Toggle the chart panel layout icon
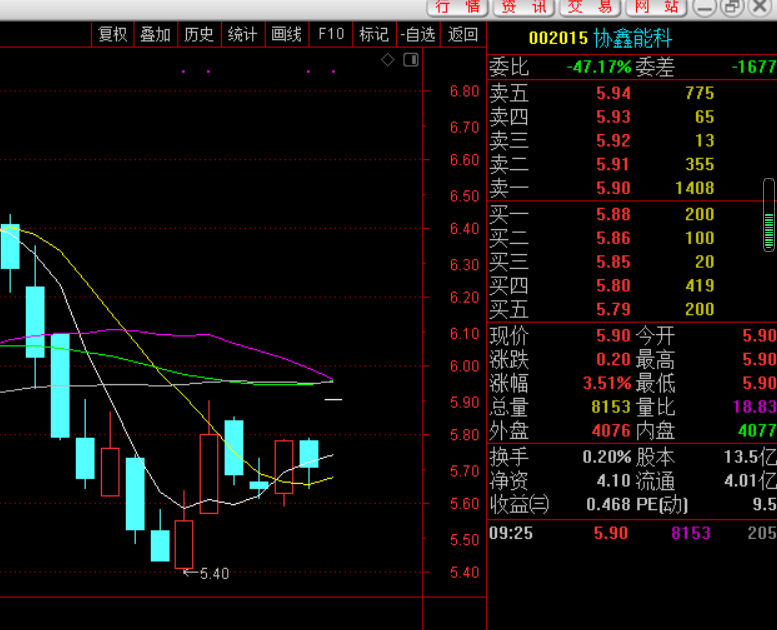Image resolution: width=777 pixels, height=630 pixels. click(410, 60)
